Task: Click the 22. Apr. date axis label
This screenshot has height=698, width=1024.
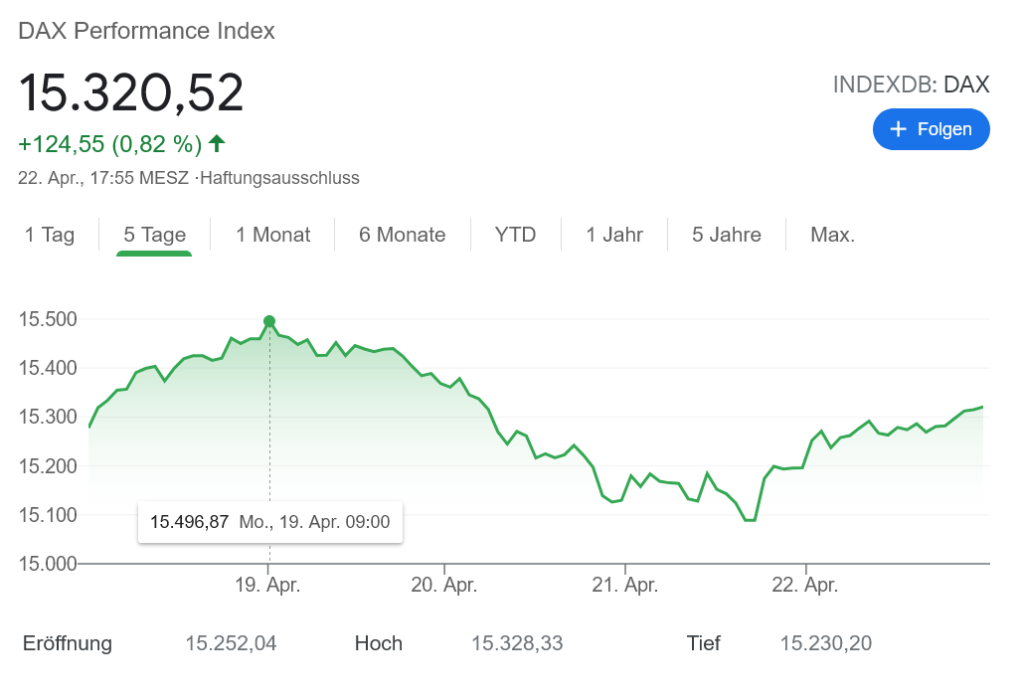Action: coord(806,586)
